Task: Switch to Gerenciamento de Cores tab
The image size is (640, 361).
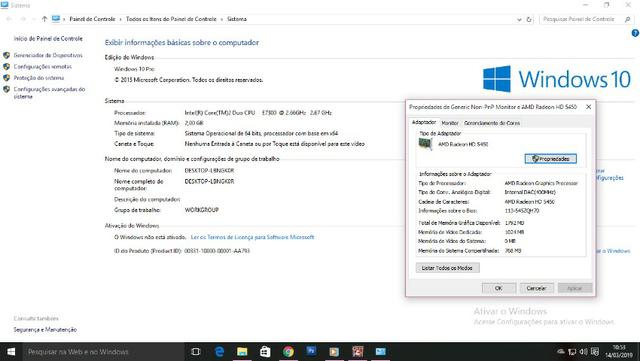Action: coord(492,123)
